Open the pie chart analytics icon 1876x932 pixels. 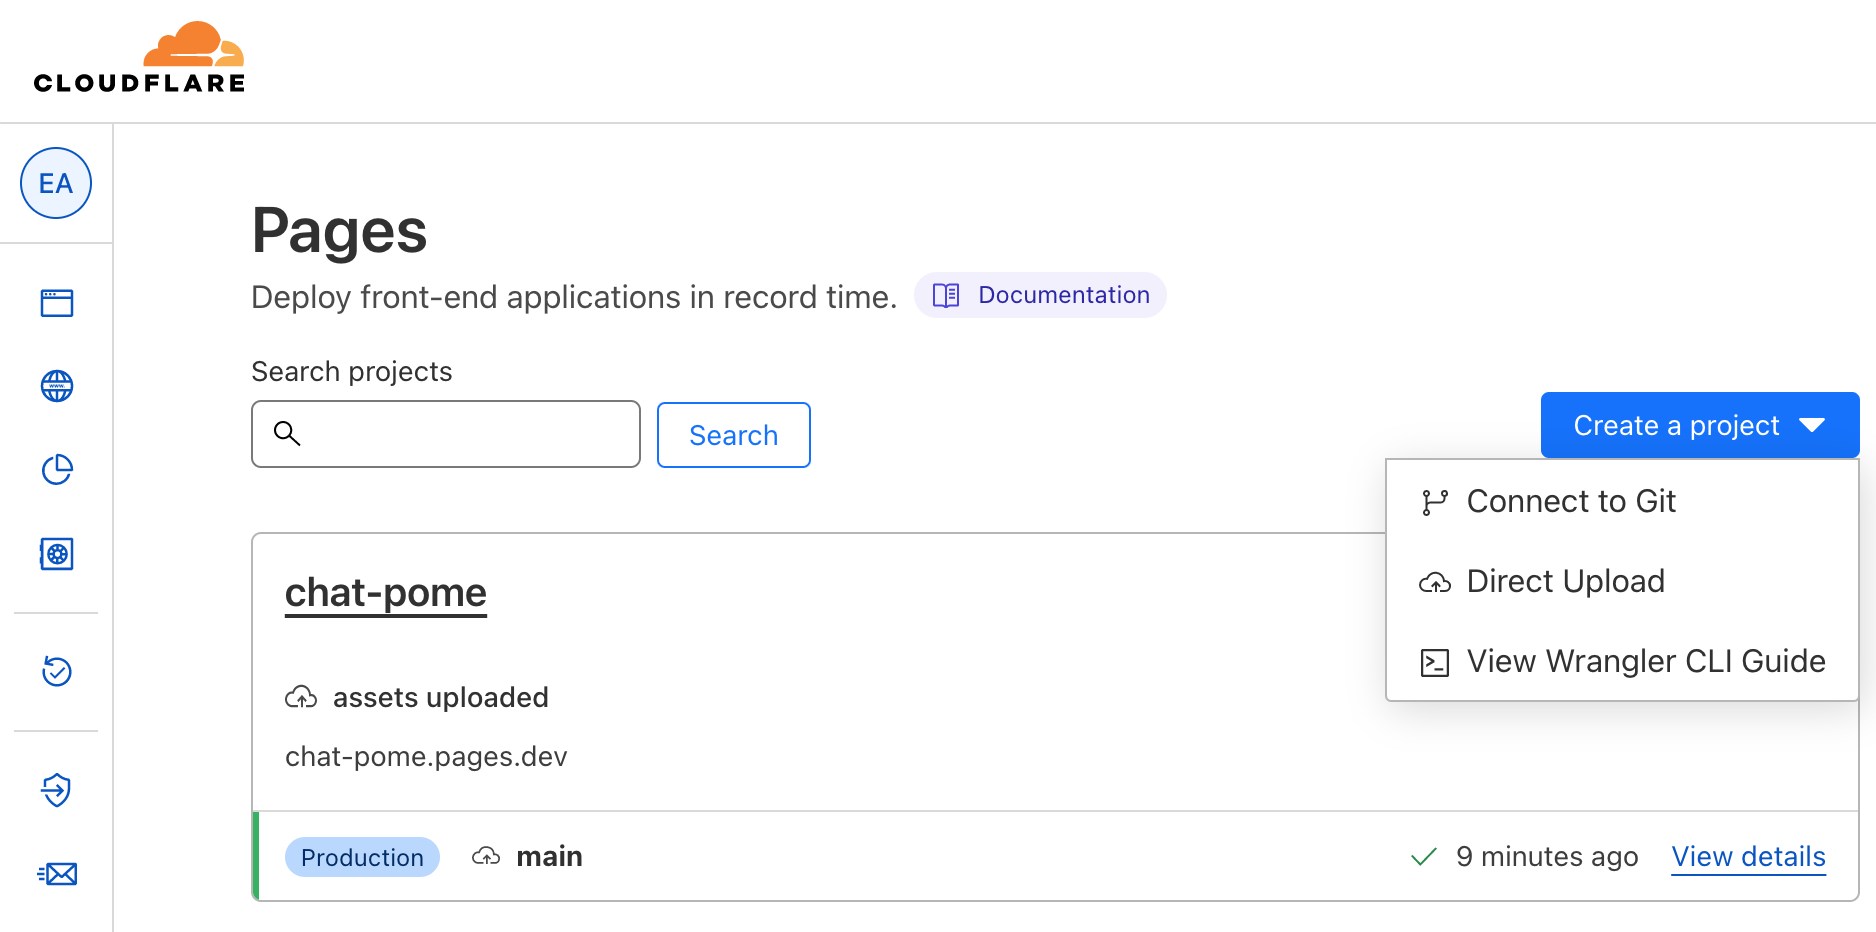(57, 469)
